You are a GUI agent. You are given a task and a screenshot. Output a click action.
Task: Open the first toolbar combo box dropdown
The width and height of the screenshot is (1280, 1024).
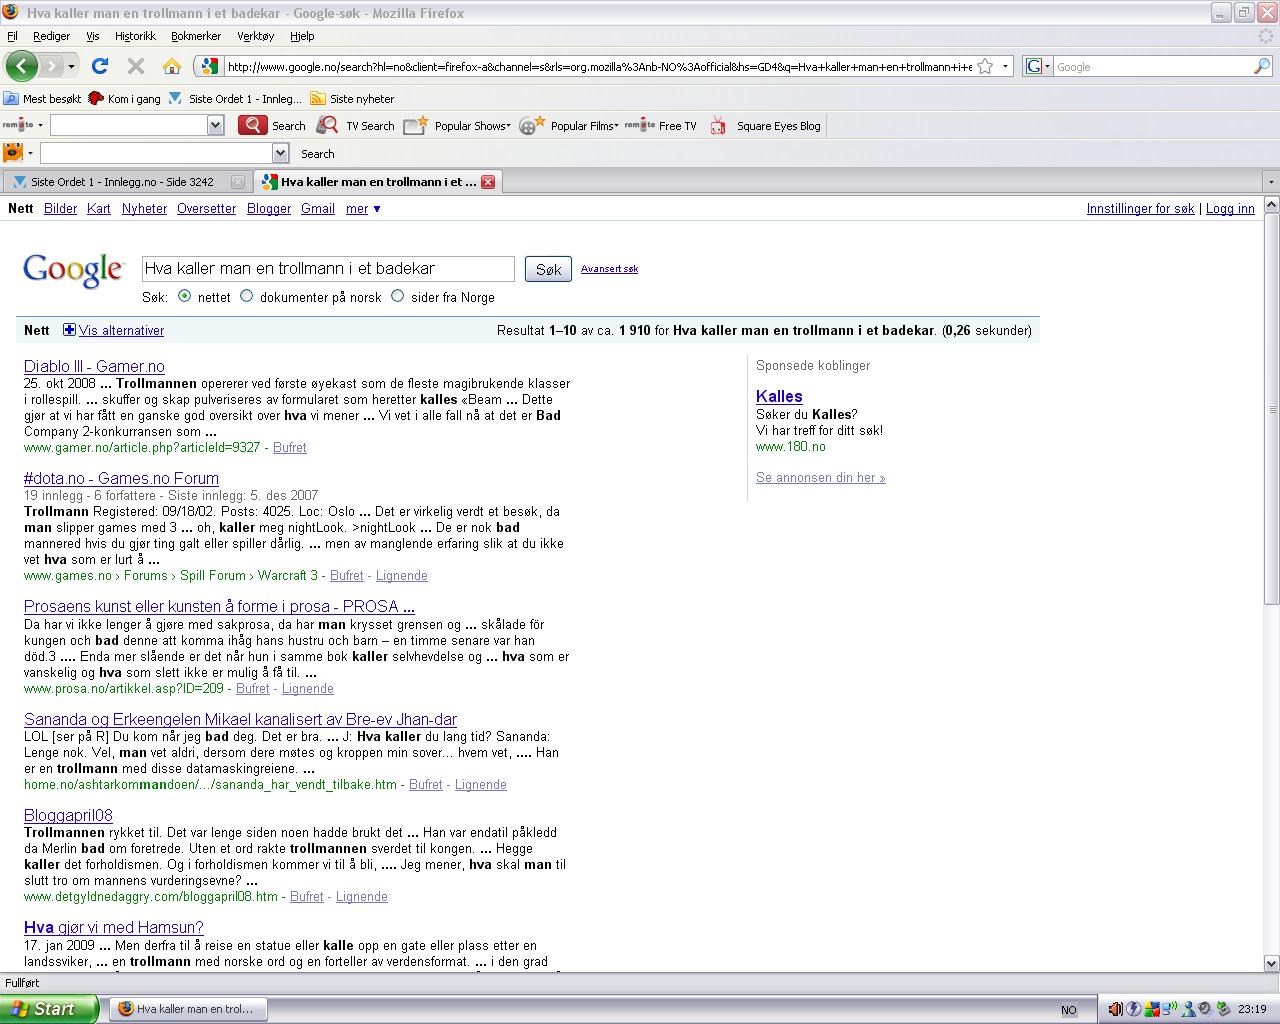tap(215, 125)
